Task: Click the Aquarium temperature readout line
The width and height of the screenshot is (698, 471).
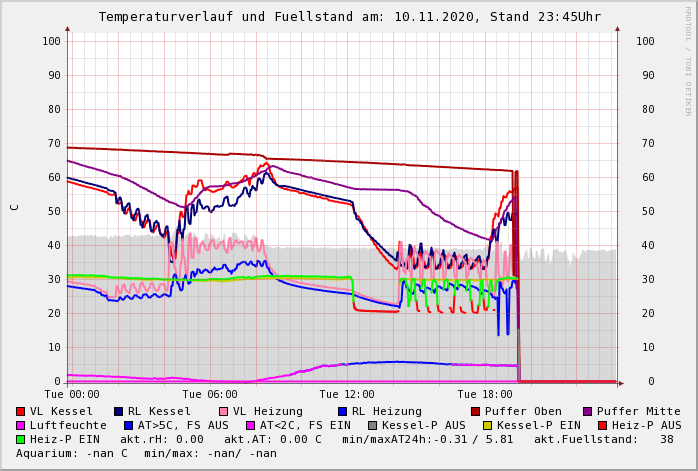Action: [147, 453]
